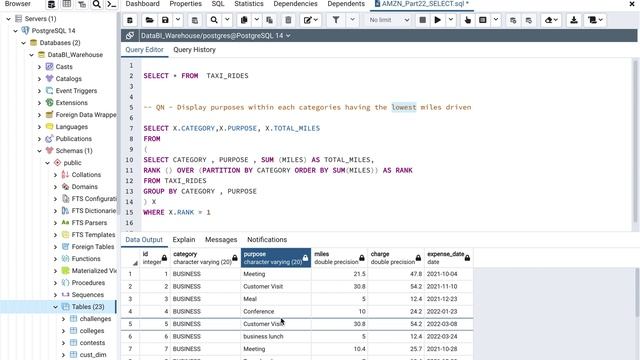Switch to the Dependents tab
Screen dimensions: 640x360
(x=346, y=4)
